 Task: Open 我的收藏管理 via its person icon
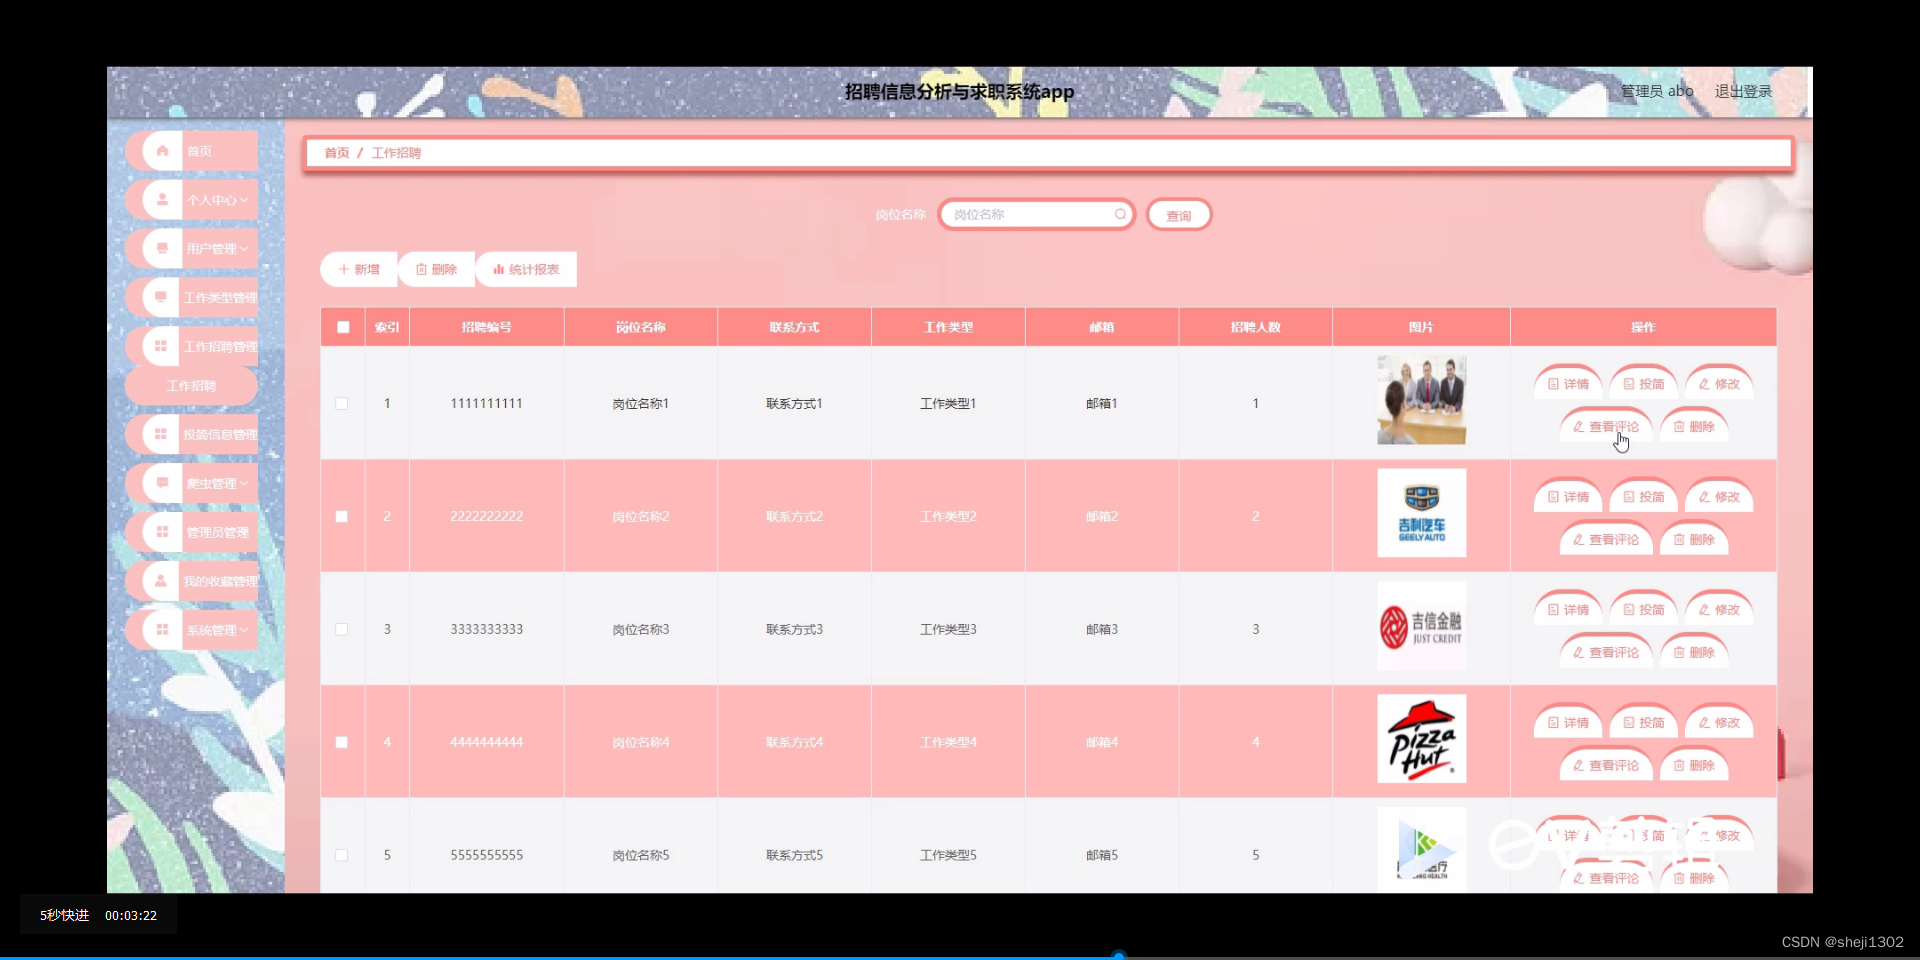pos(162,580)
